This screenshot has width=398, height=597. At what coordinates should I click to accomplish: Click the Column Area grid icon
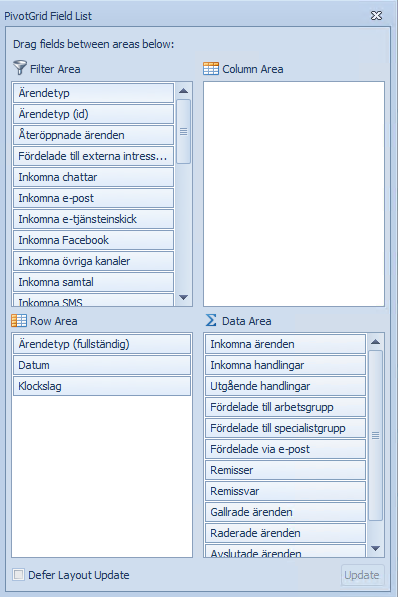pos(211,69)
